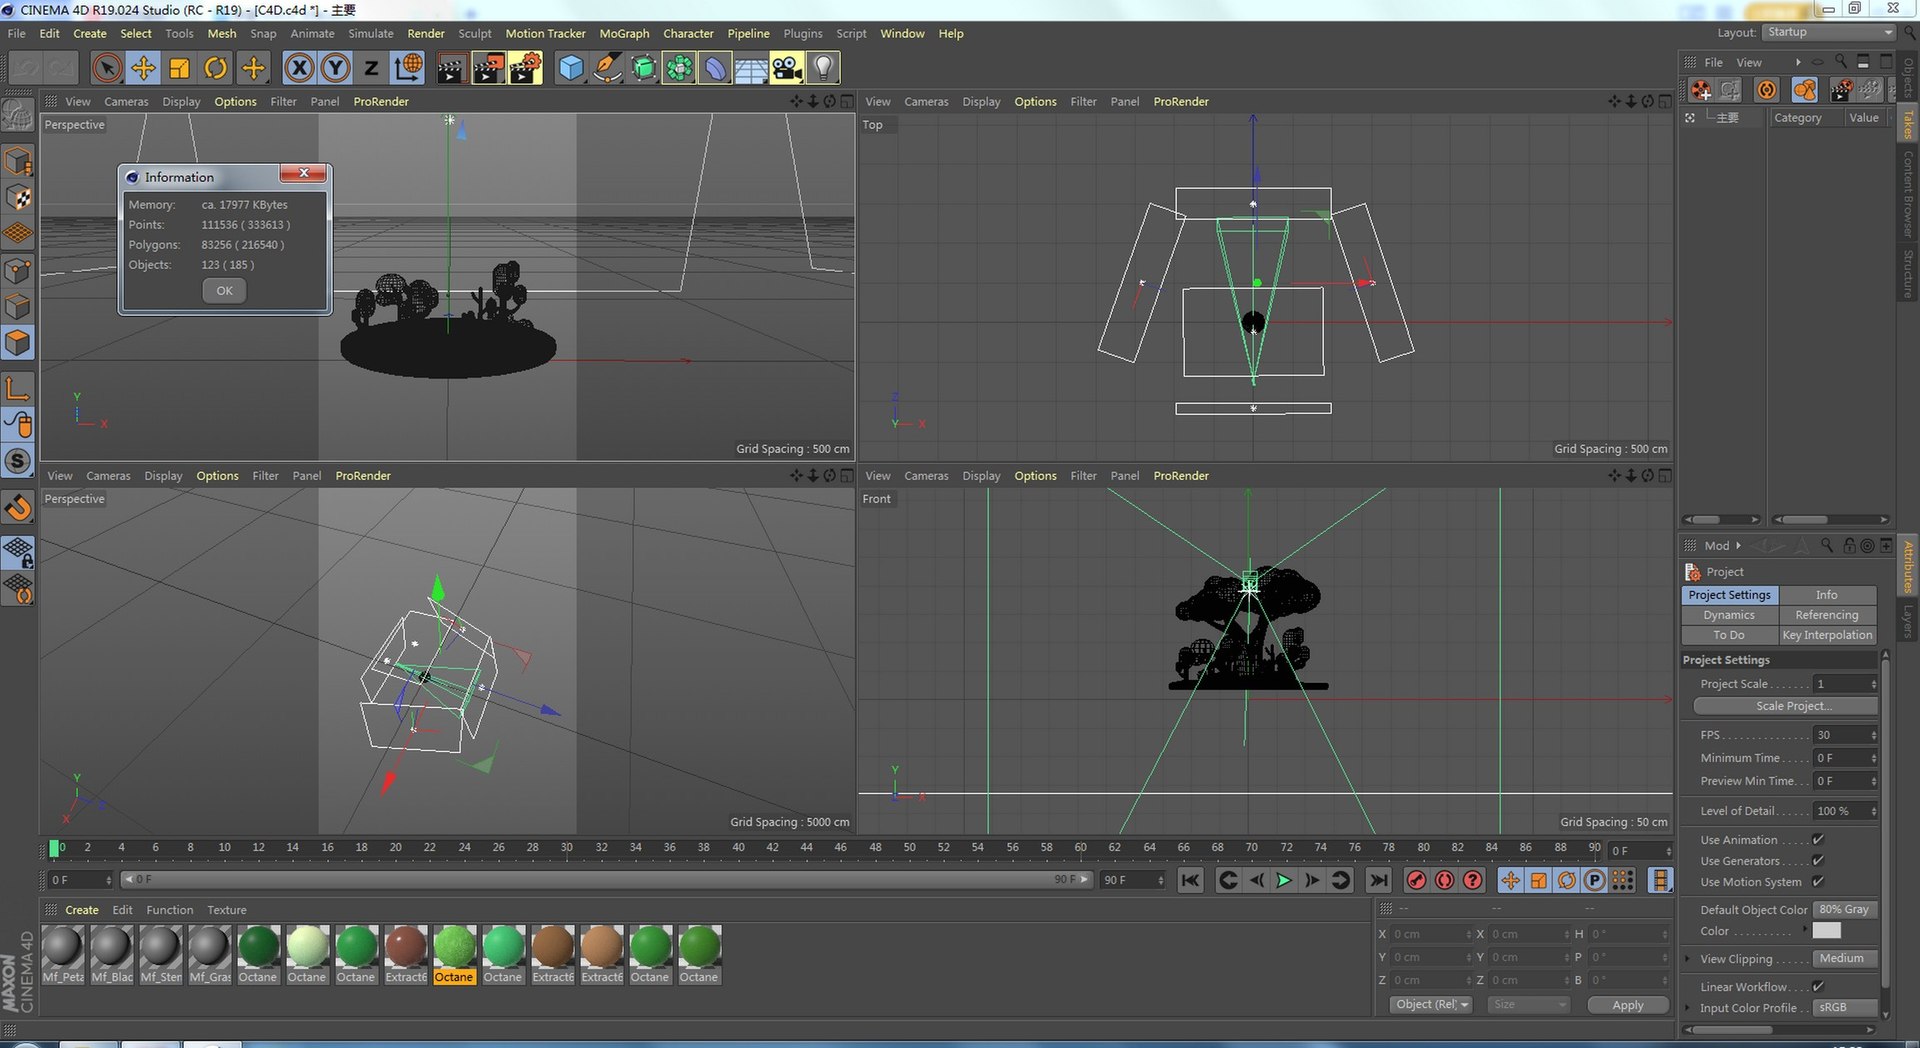Select the Move tool in top toolbar
Image resolution: width=1920 pixels, height=1048 pixels.
143,68
